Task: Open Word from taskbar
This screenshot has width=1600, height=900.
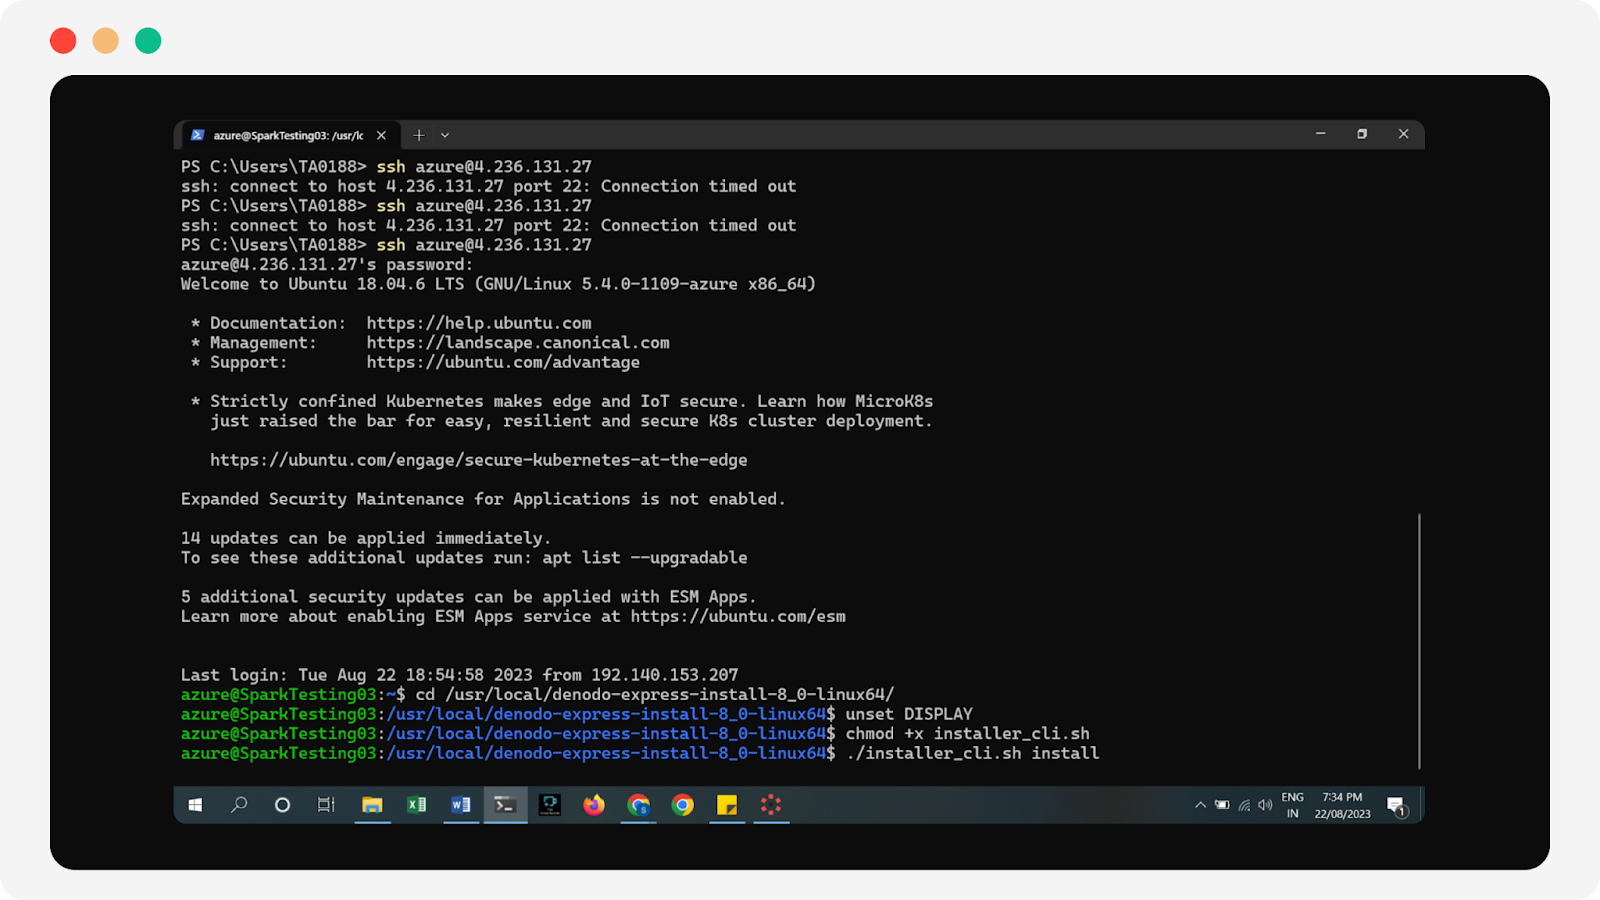Action: (461, 805)
